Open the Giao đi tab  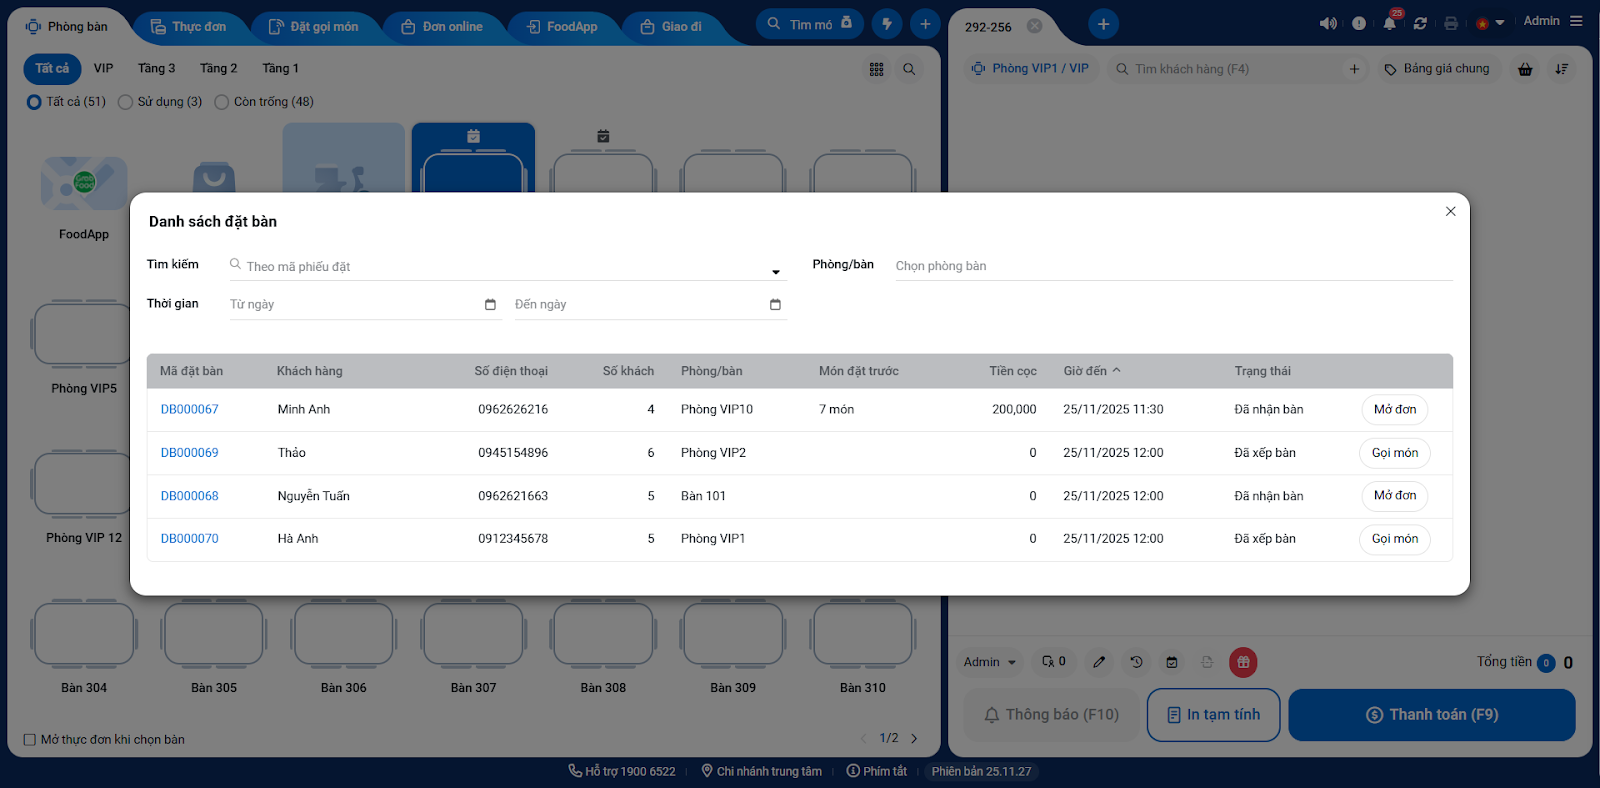click(x=671, y=27)
